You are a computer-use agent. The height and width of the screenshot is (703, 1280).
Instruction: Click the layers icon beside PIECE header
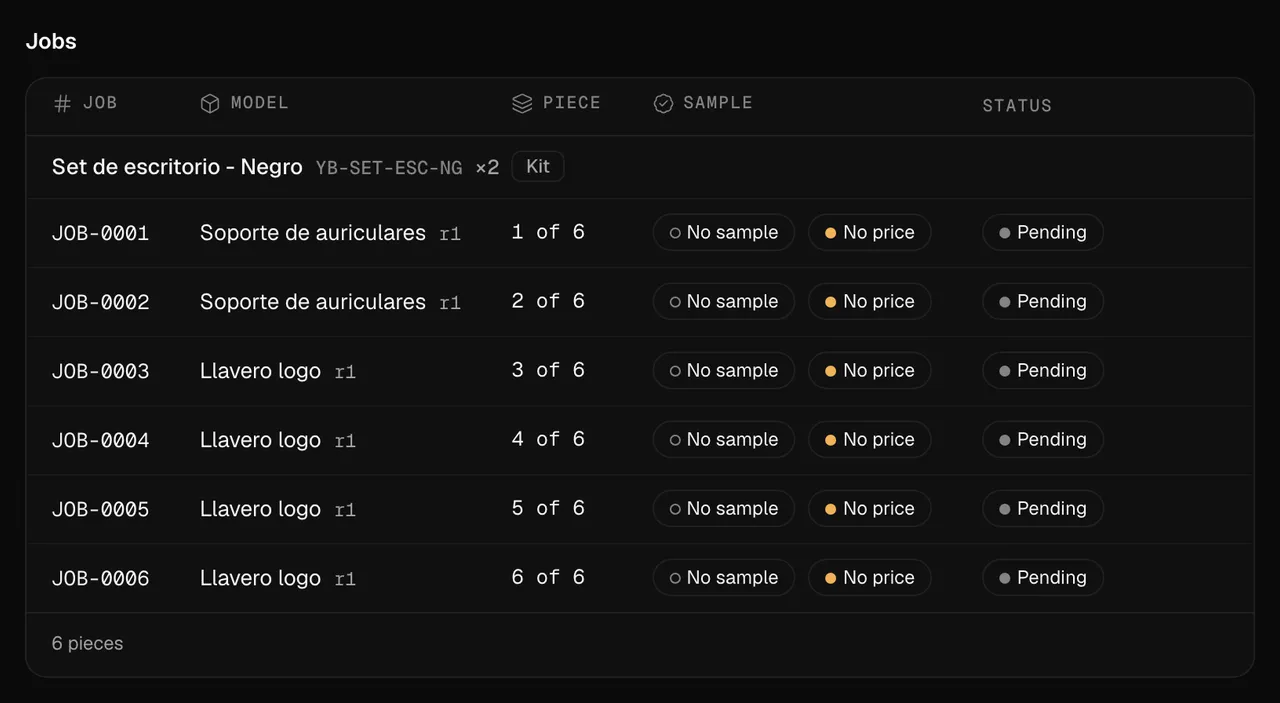click(522, 104)
